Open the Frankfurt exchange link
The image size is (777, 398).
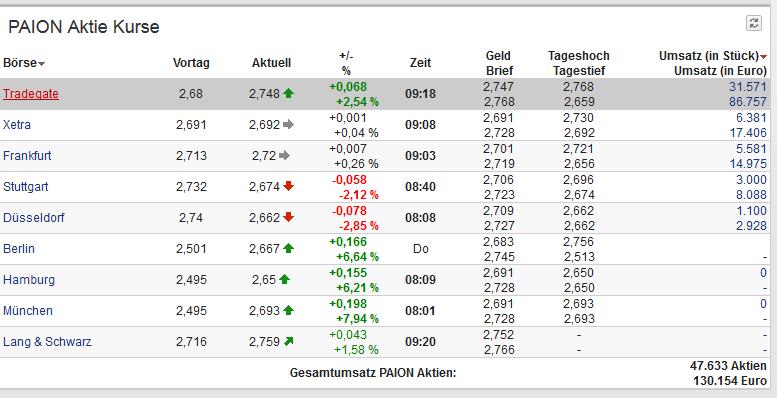point(27,156)
